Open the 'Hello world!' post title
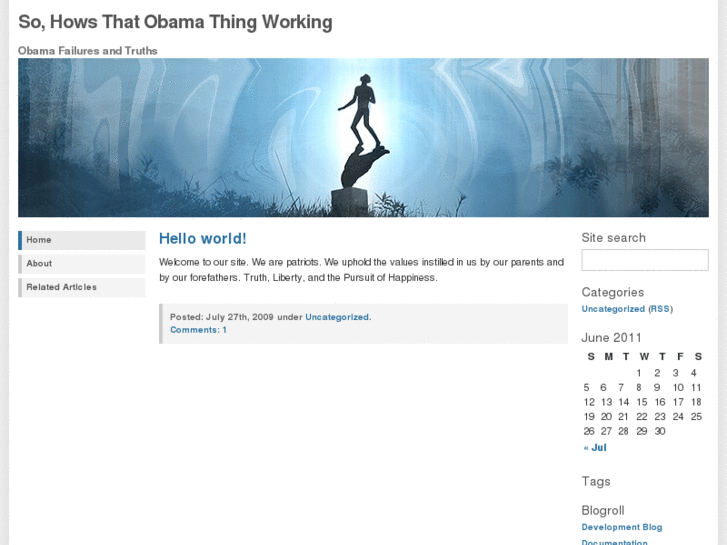Viewport: 727px width, 545px height. 203,238
